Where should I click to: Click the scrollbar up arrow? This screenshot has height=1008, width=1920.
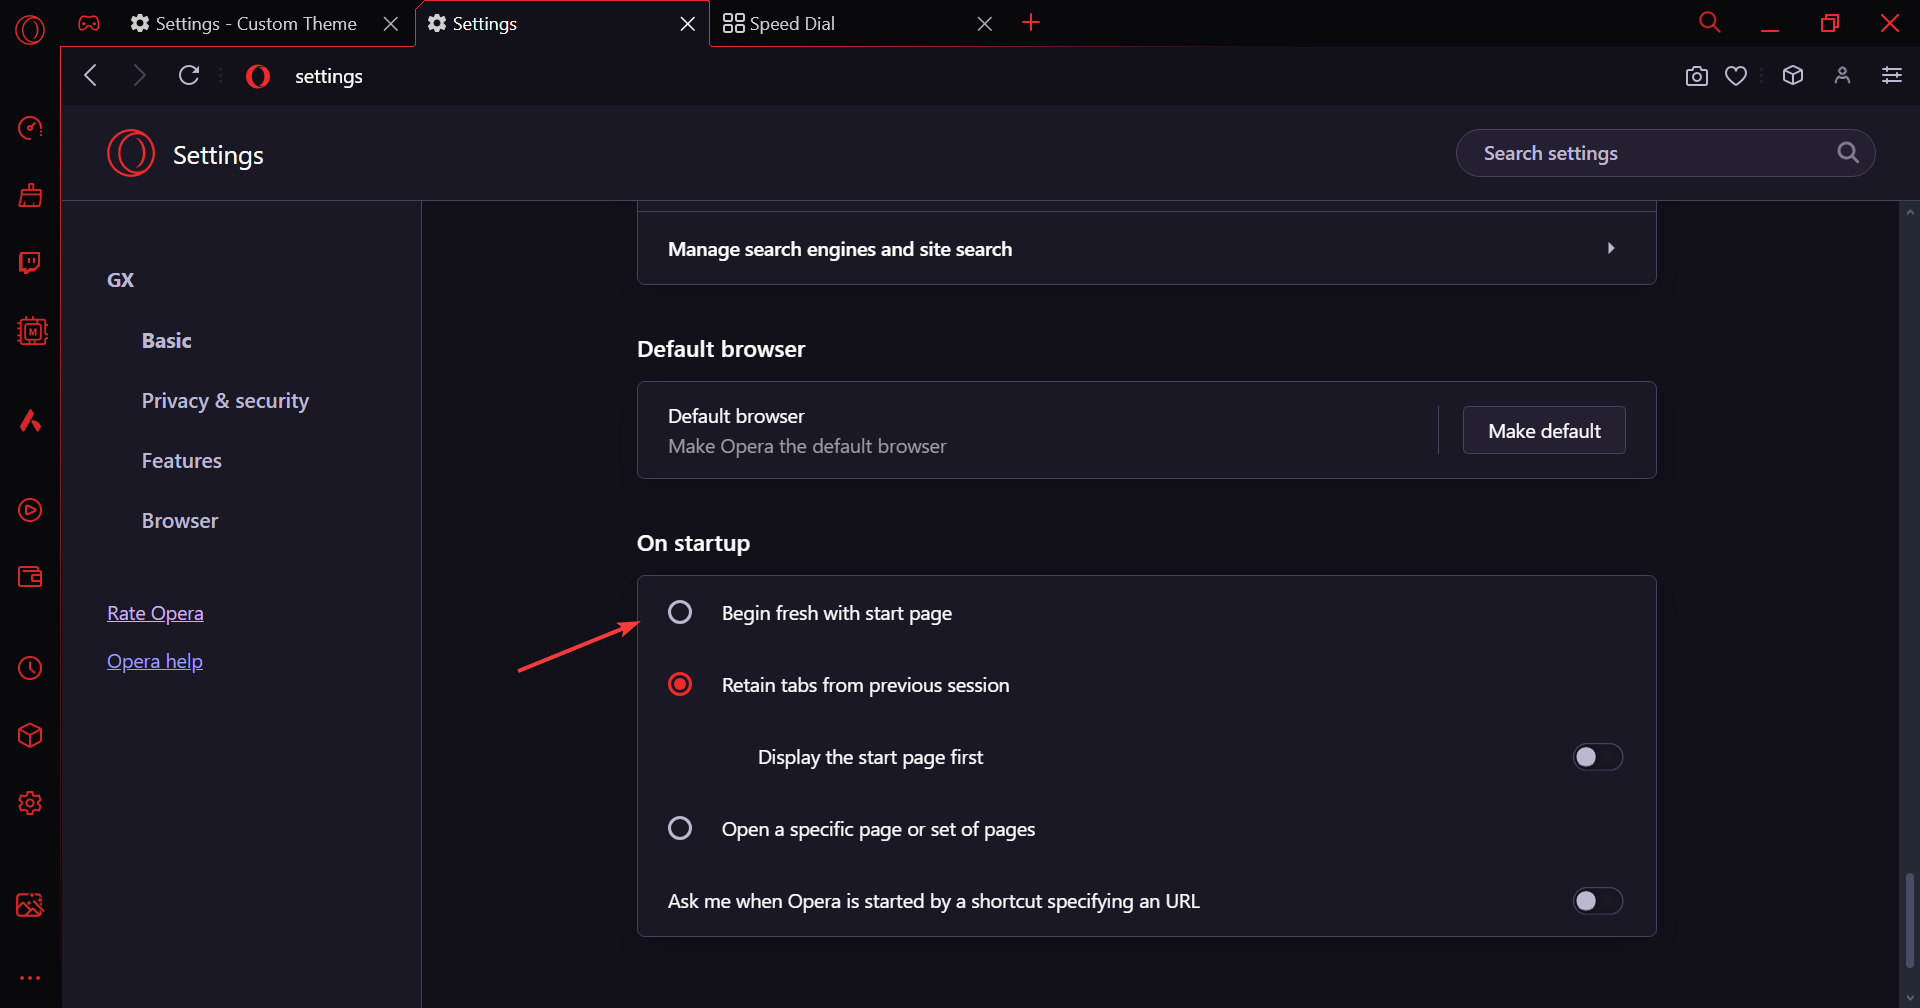[1910, 212]
